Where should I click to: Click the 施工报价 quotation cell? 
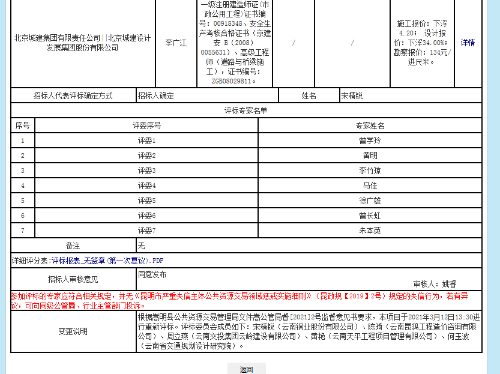[x=422, y=43]
